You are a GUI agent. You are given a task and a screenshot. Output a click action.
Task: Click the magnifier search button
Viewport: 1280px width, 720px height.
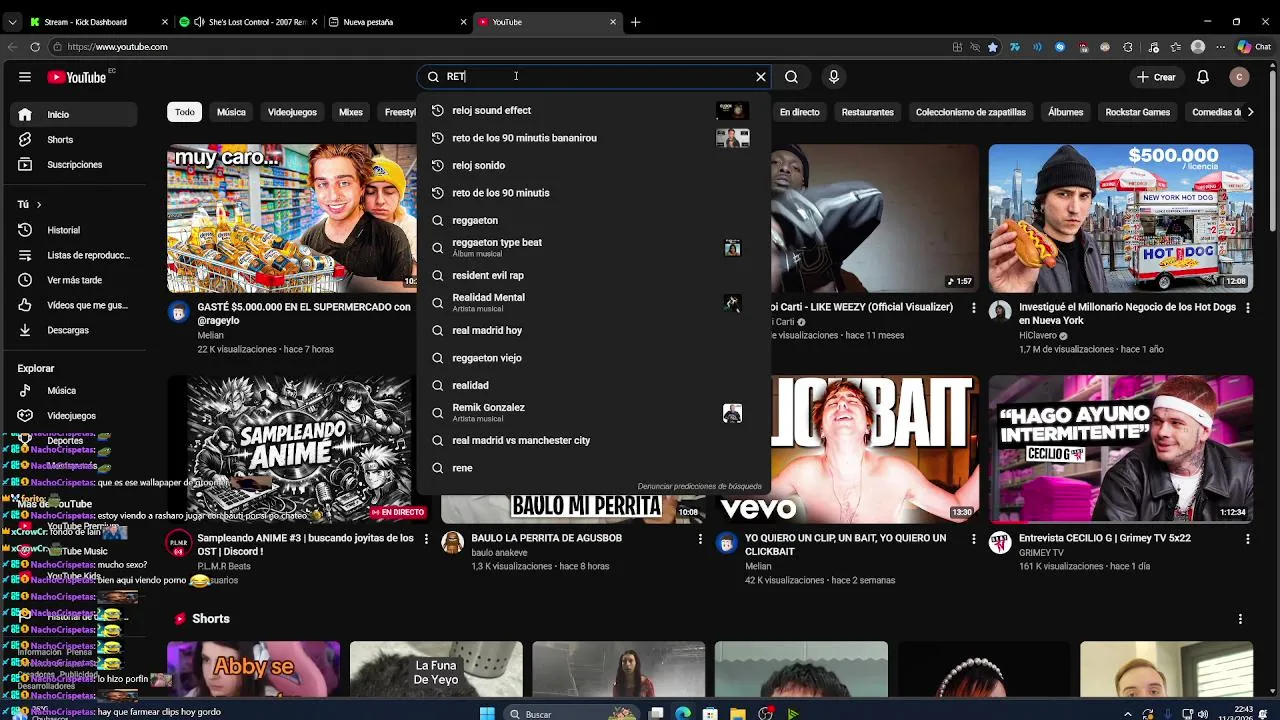coord(791,77)
